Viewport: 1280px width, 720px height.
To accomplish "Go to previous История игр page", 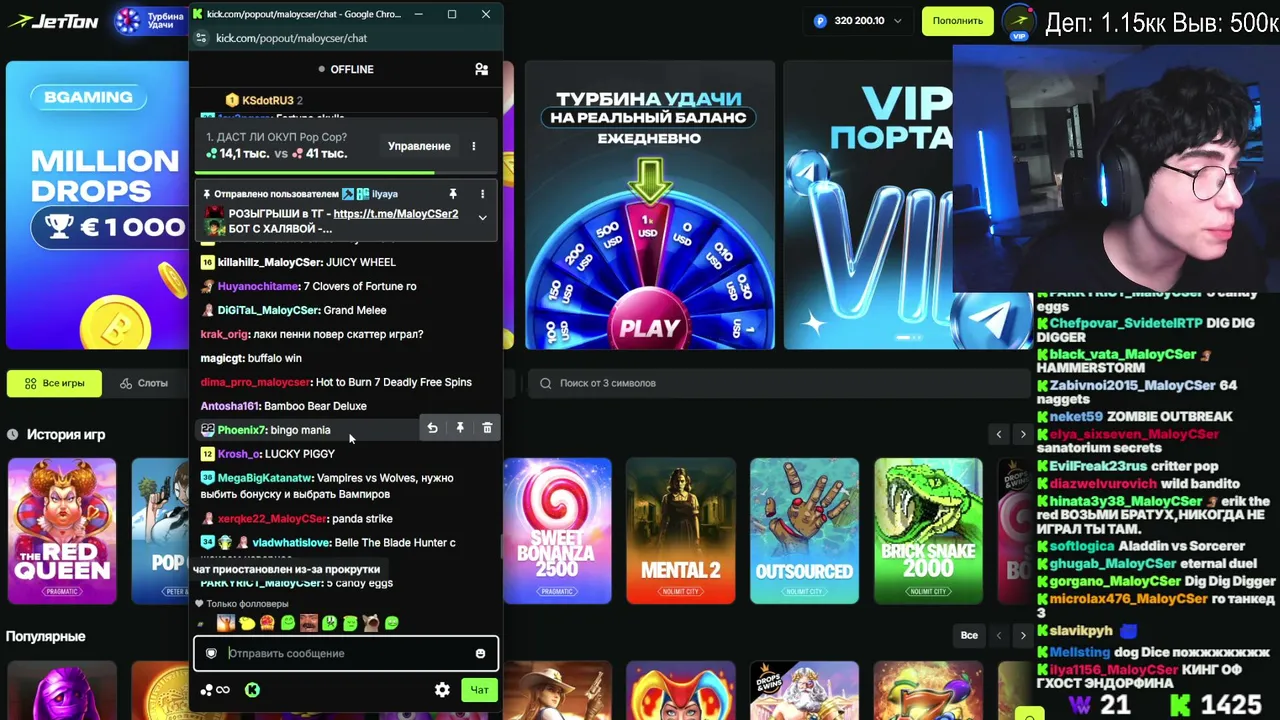I will tap(998, 434).
